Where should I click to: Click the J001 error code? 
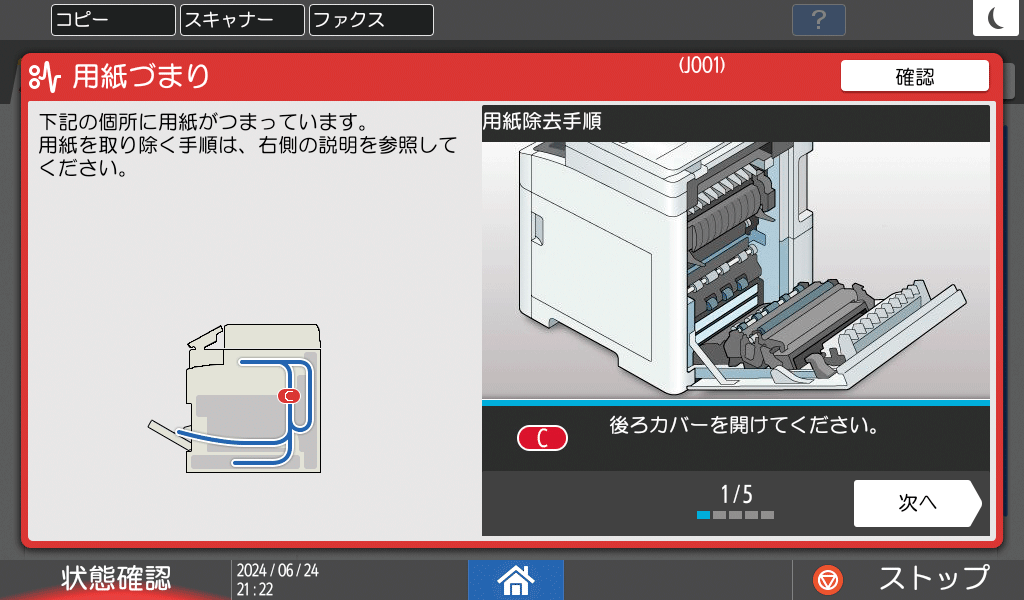[x=701, y=66]
